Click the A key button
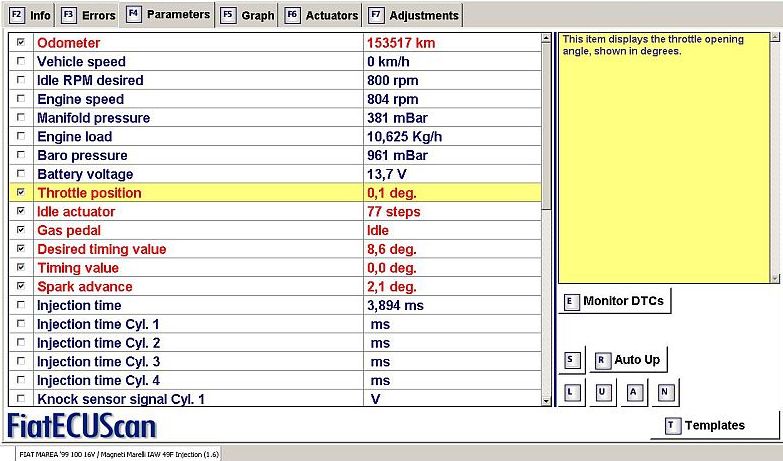The image size is (783, 461). point(634,392)
